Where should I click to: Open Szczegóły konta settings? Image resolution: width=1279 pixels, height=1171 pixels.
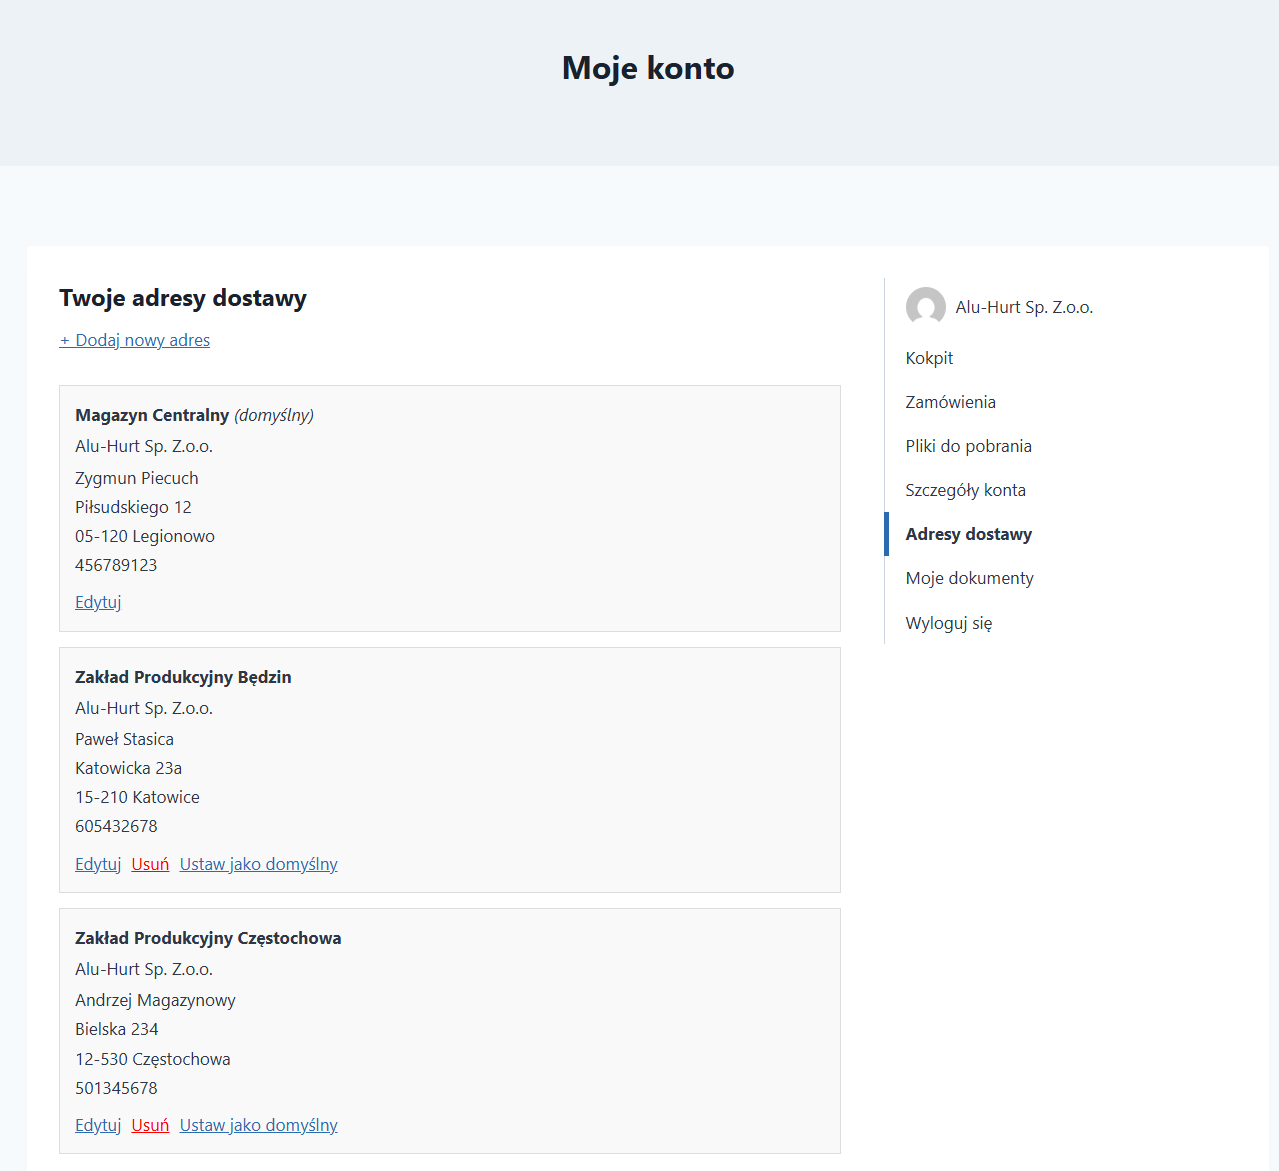click(965, 490)
